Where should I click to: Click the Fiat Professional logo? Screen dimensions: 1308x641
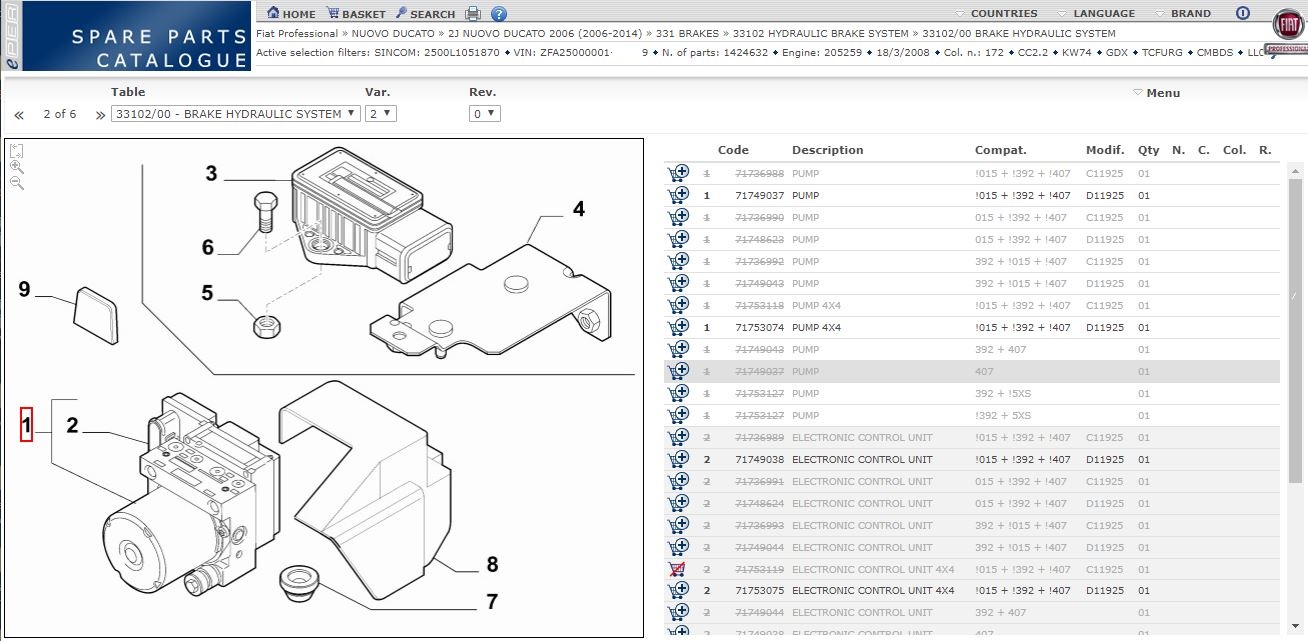coord(1286,33)
